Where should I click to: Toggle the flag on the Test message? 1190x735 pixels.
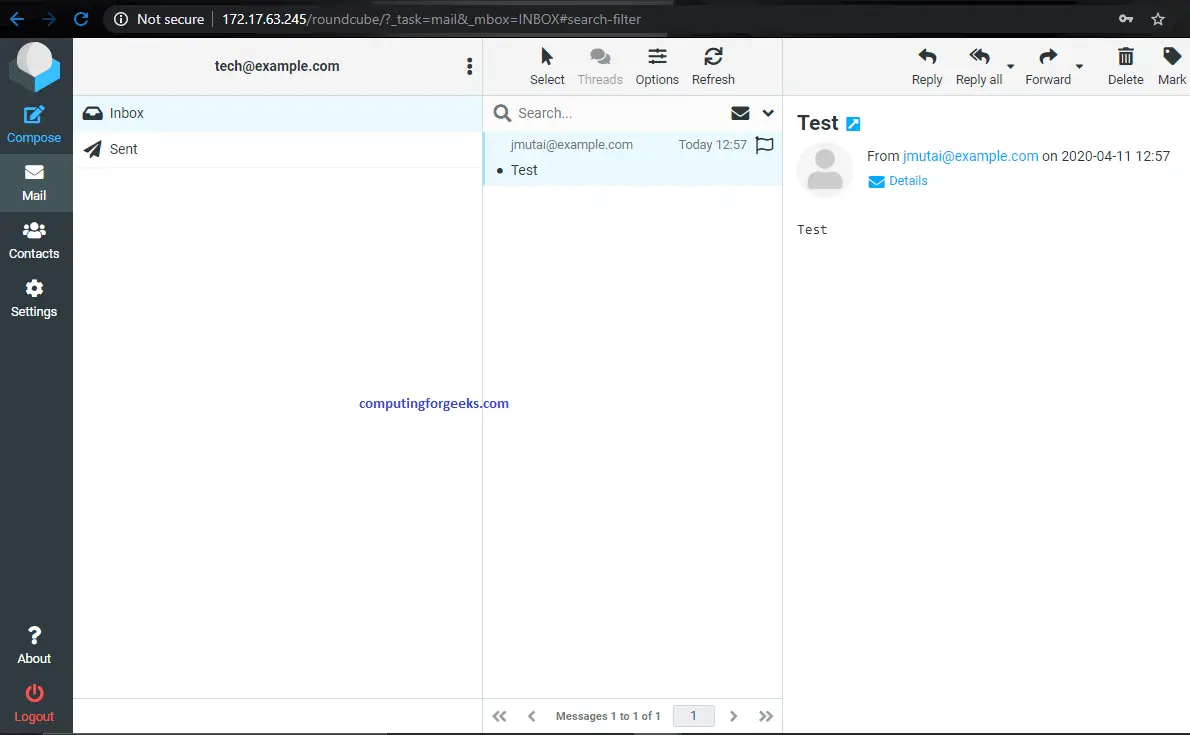pos(764,145)
